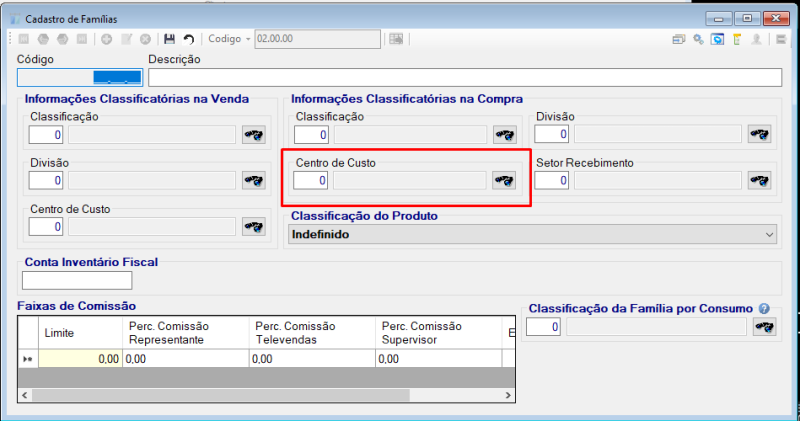Click help icon beside Família por Consumo

point(764,308)
